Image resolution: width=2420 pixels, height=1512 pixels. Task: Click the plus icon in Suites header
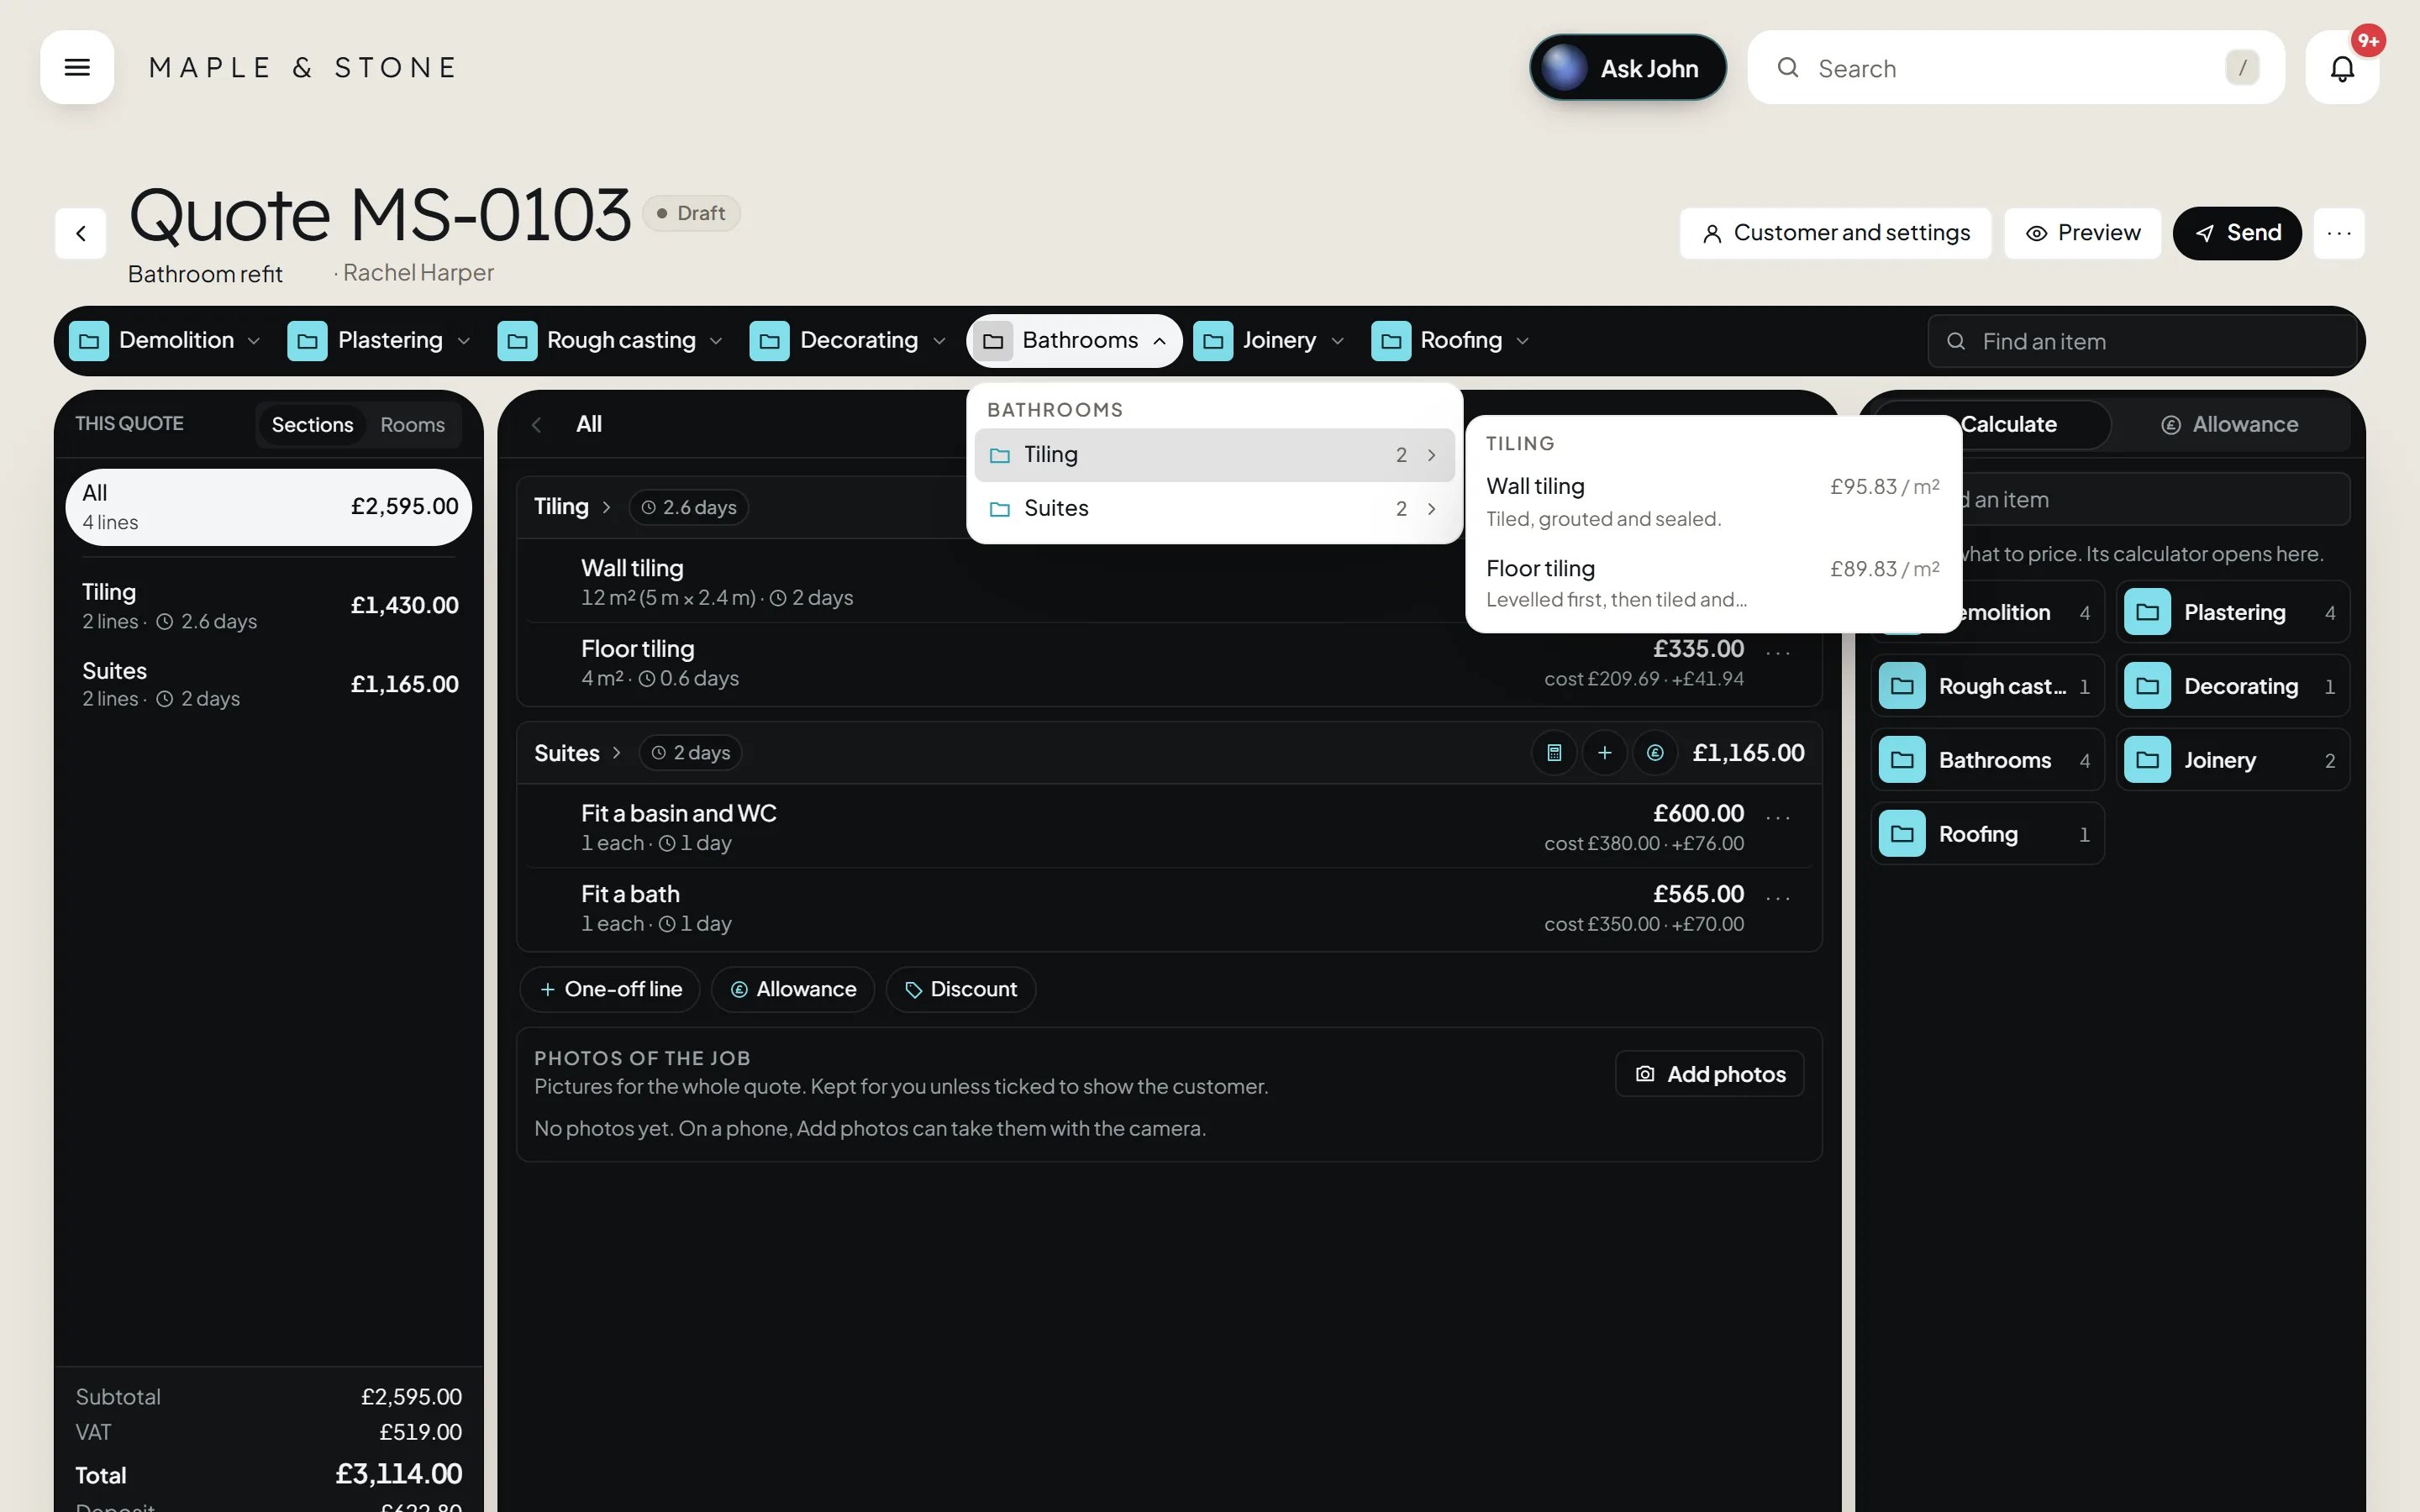(x=1604, y=752)
